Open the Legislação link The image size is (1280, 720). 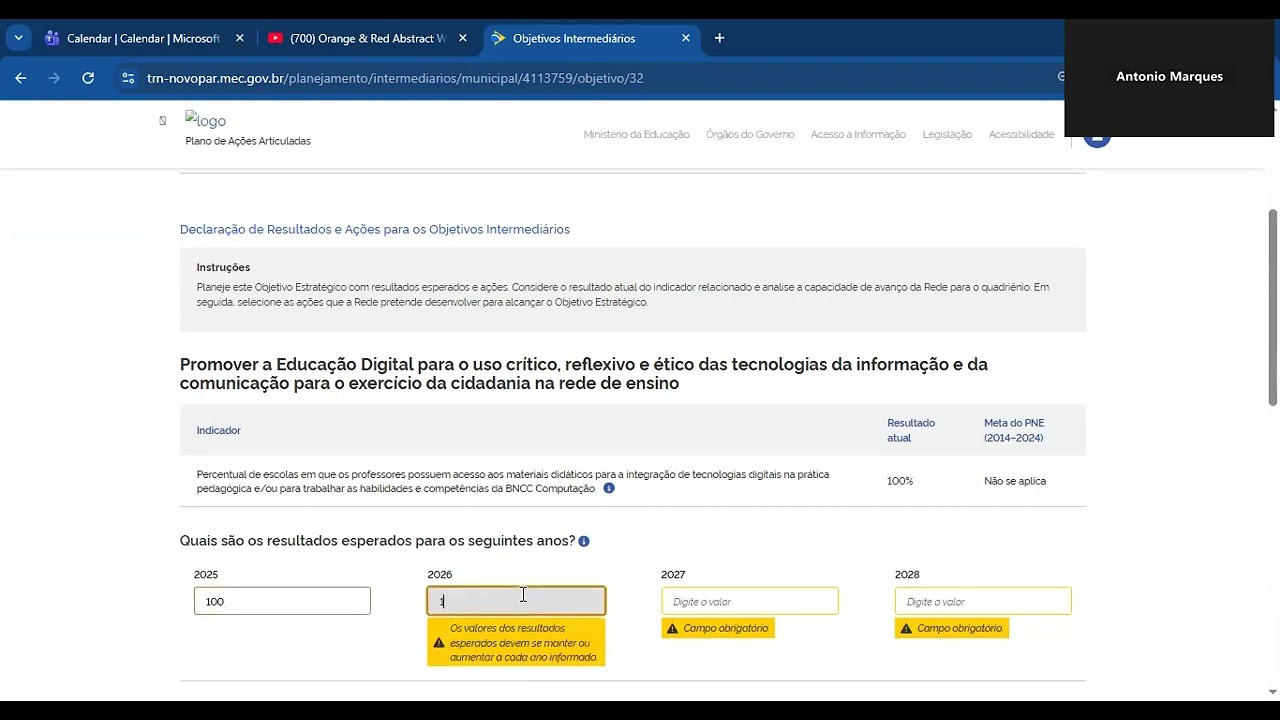tap(947, 134)
